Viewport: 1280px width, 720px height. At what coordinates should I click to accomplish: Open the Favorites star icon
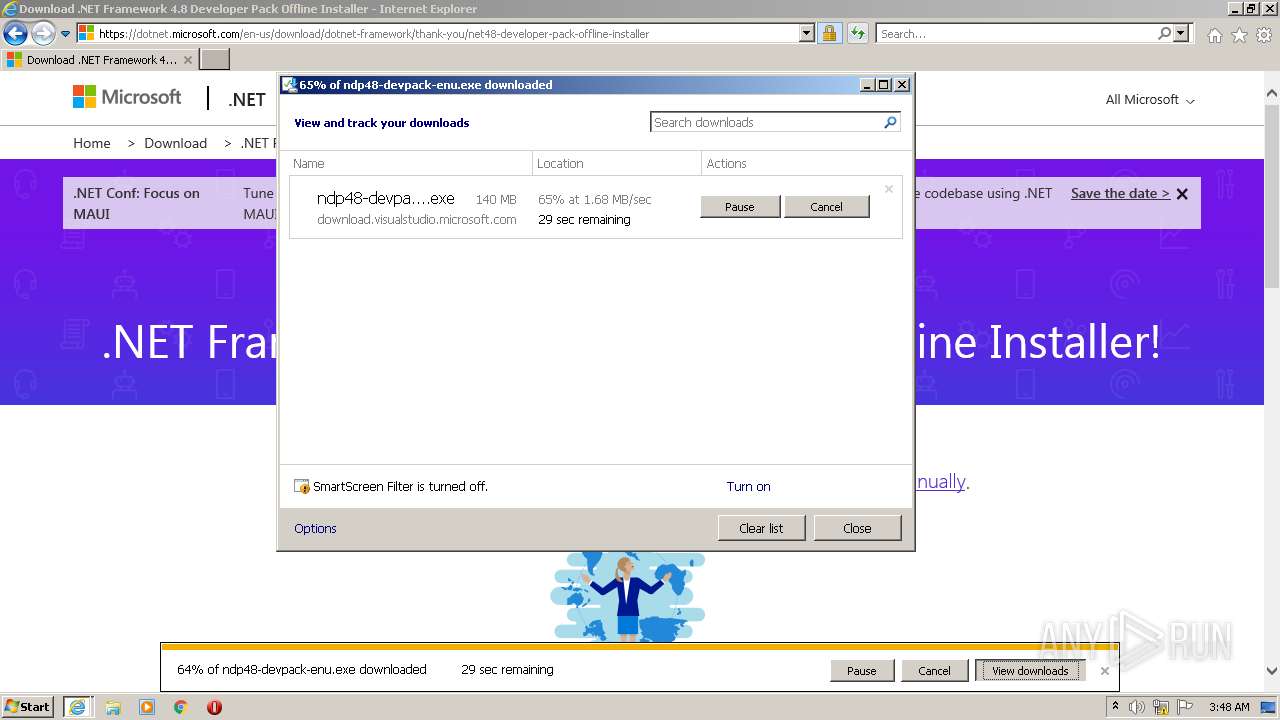(x=1239, y=35)
